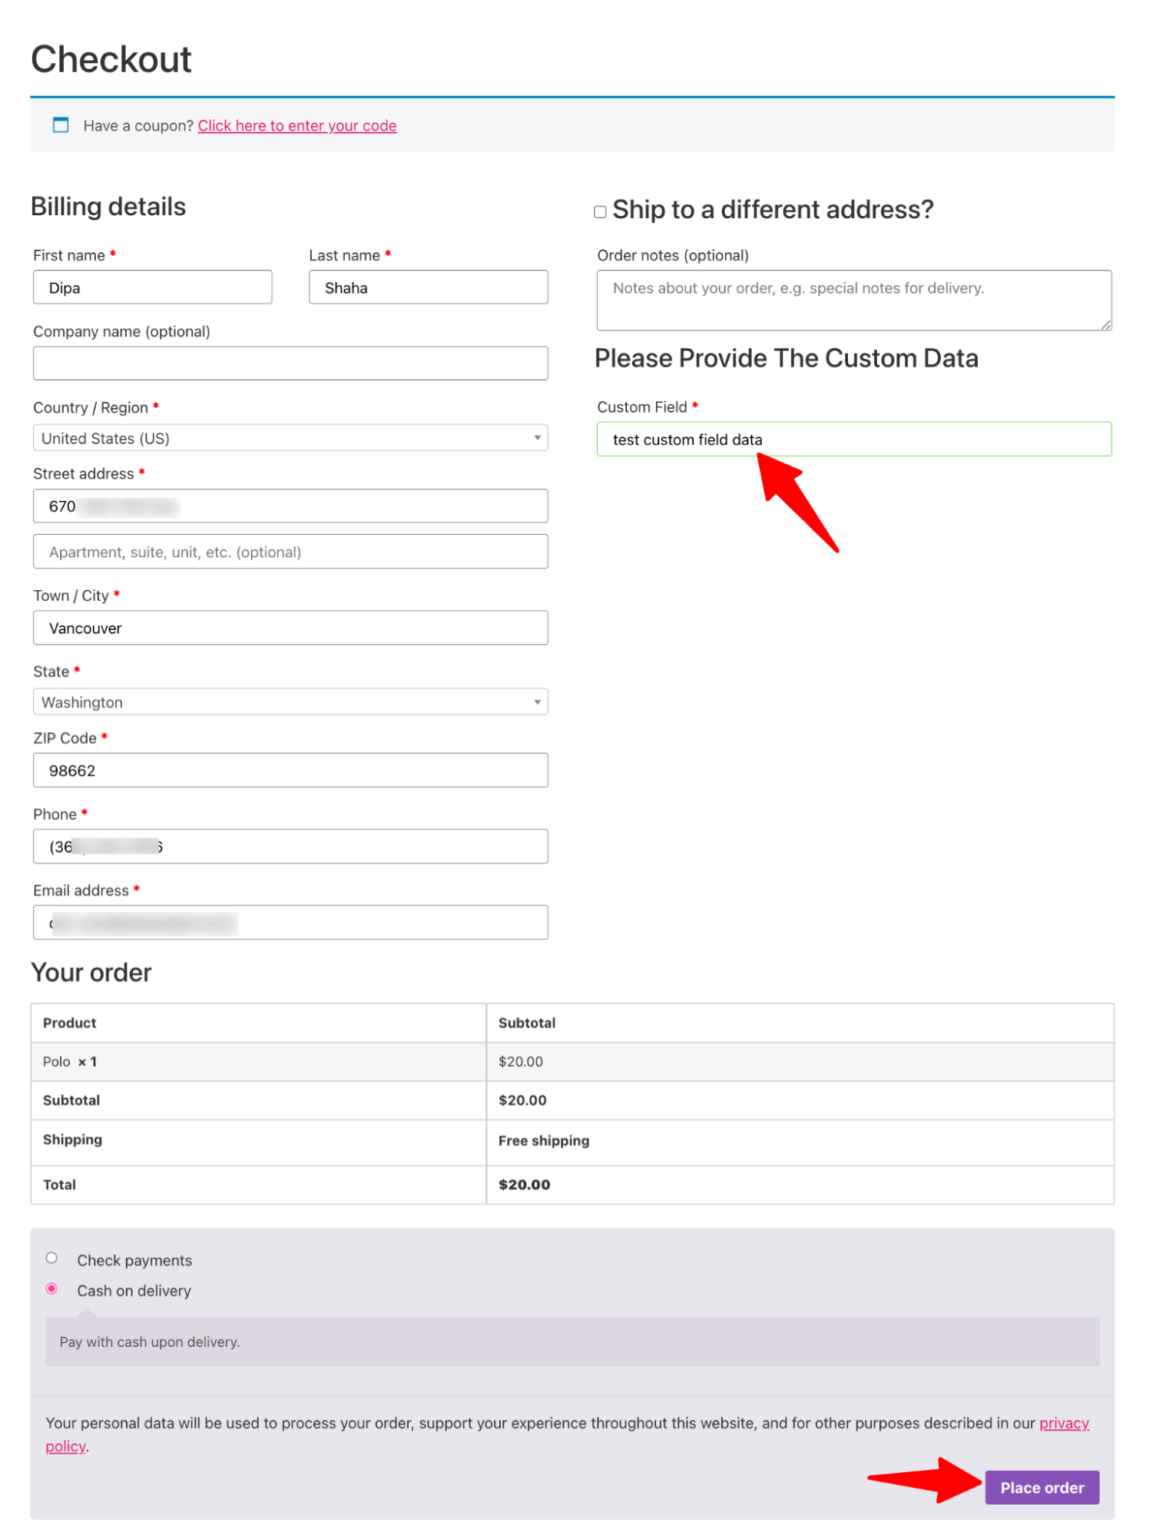This screenshot has width=1176, height=1536.
Task: Click the ZIP Code field showing 98662
Action: [x=290, y=770]
